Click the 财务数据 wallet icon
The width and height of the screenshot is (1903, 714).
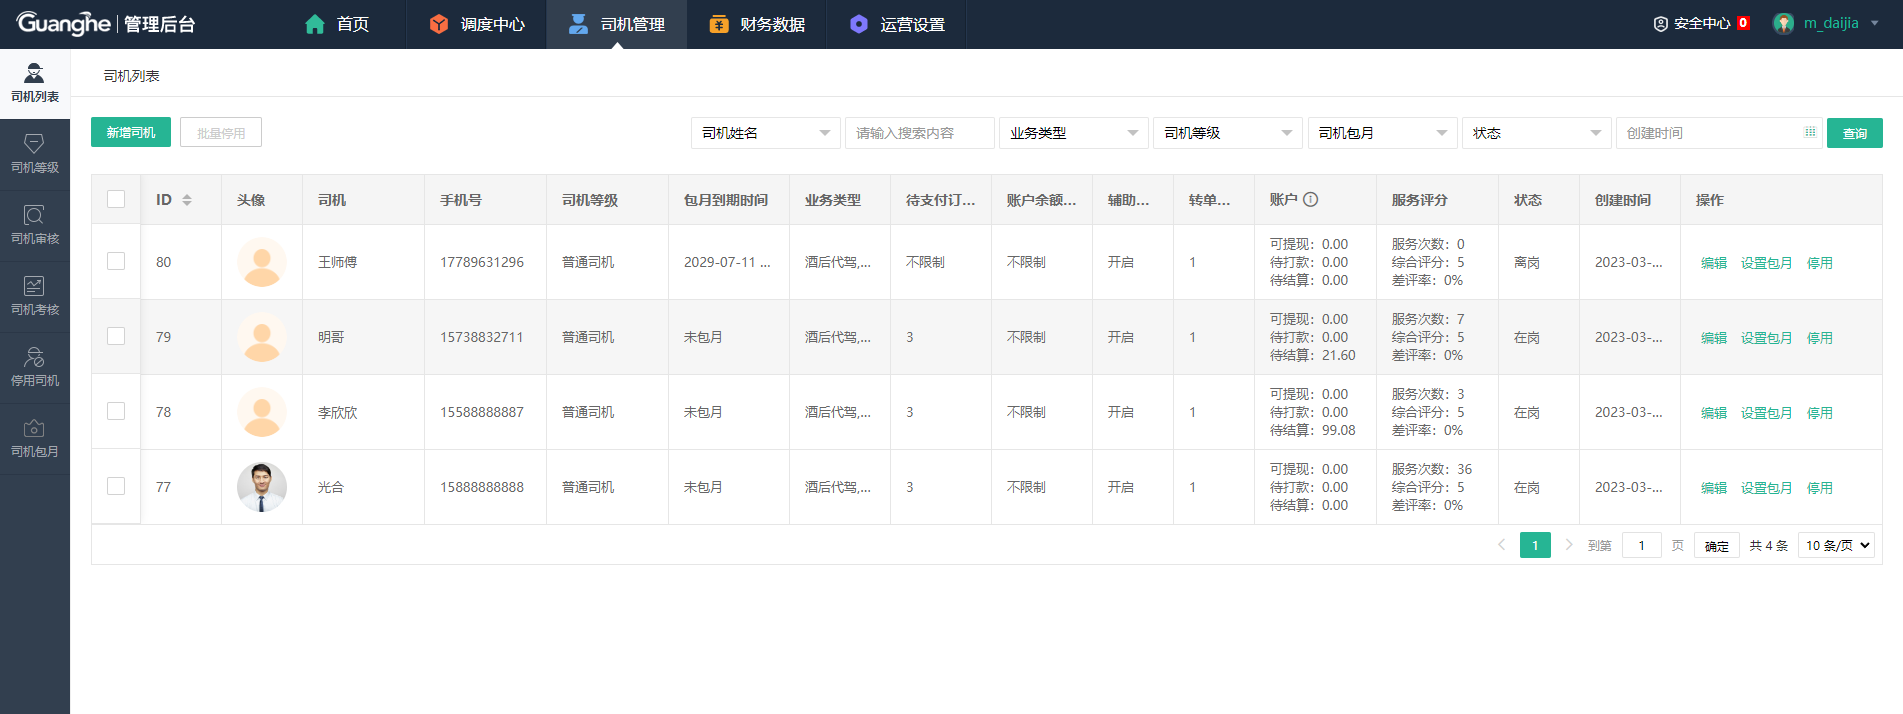(718, 24)
